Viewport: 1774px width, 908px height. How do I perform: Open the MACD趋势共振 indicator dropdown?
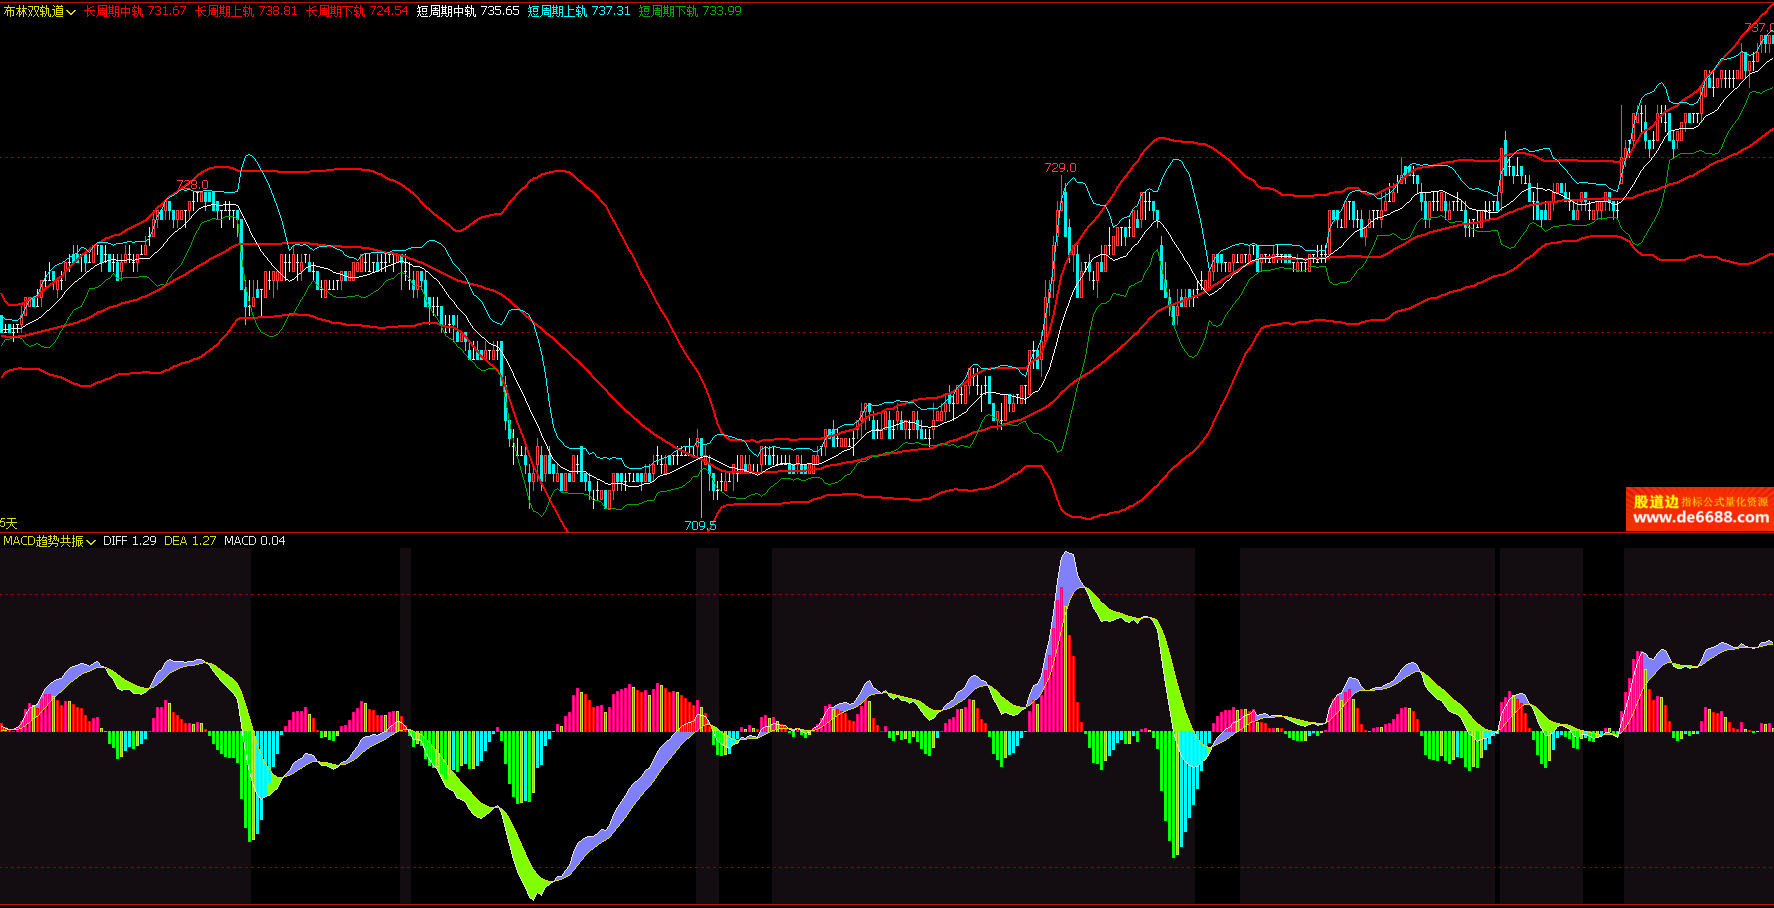coord(50,541)
